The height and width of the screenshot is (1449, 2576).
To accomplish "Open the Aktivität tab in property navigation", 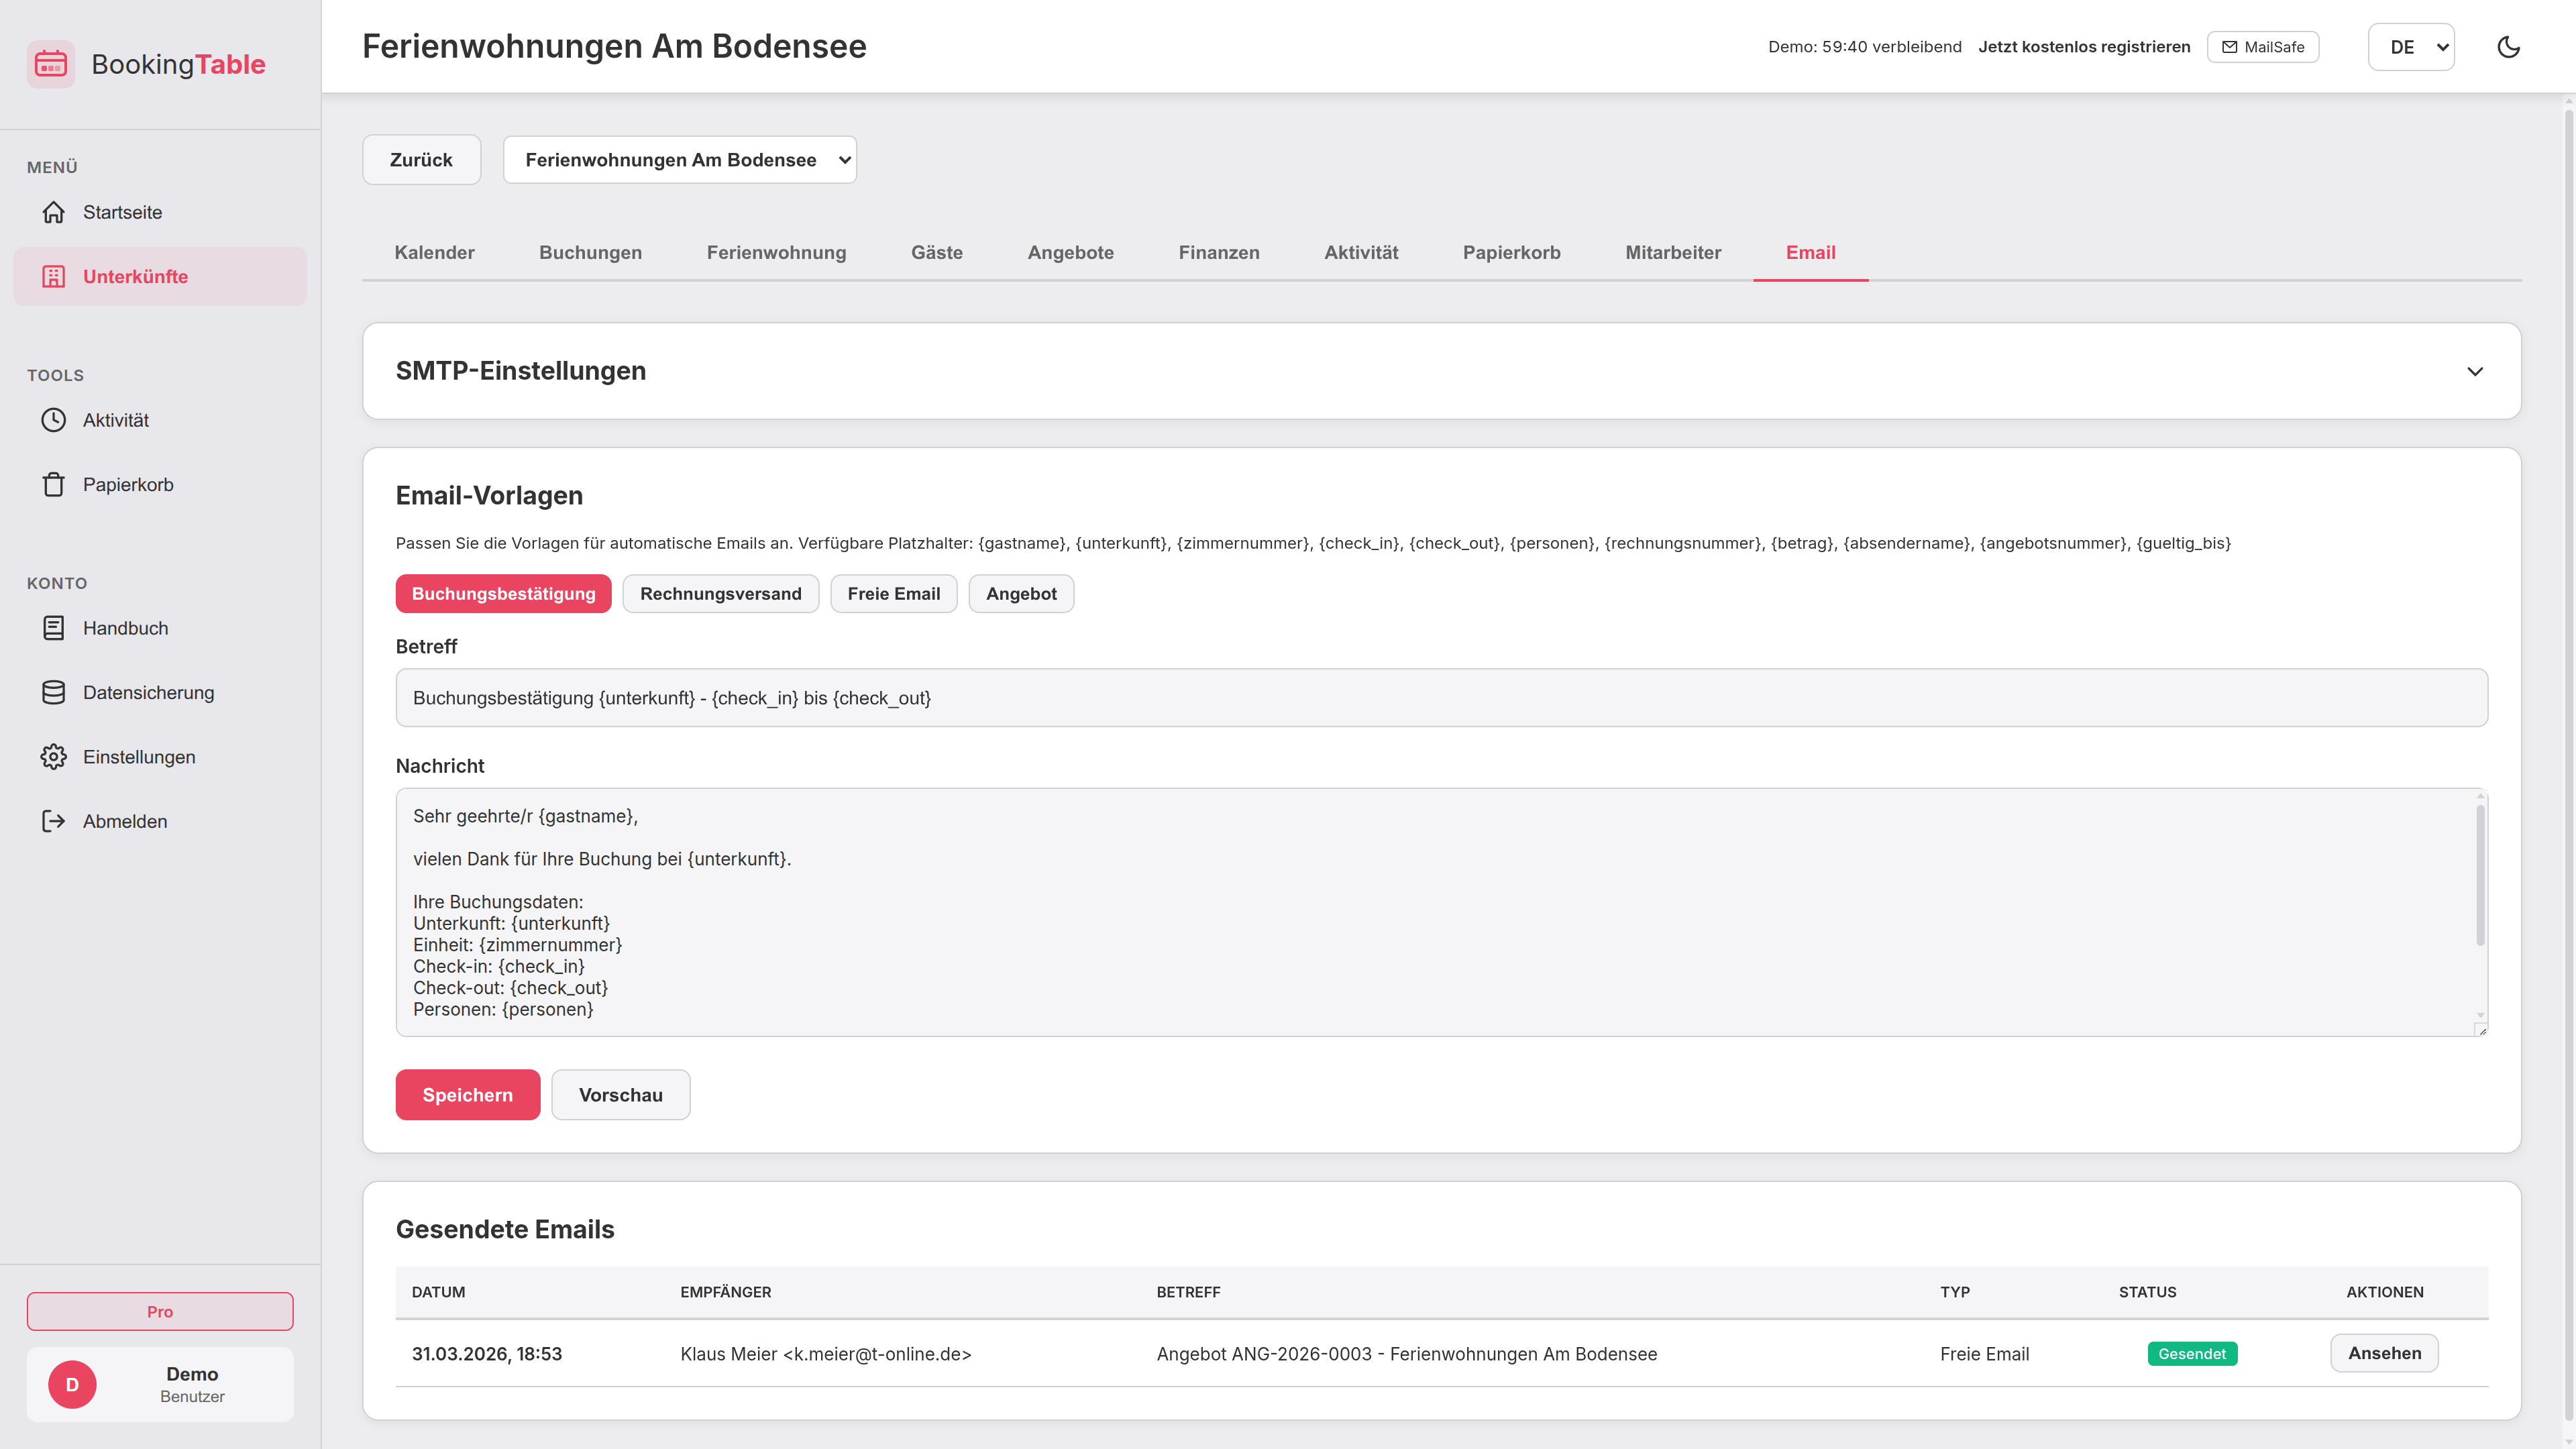I will (1361, 253).
